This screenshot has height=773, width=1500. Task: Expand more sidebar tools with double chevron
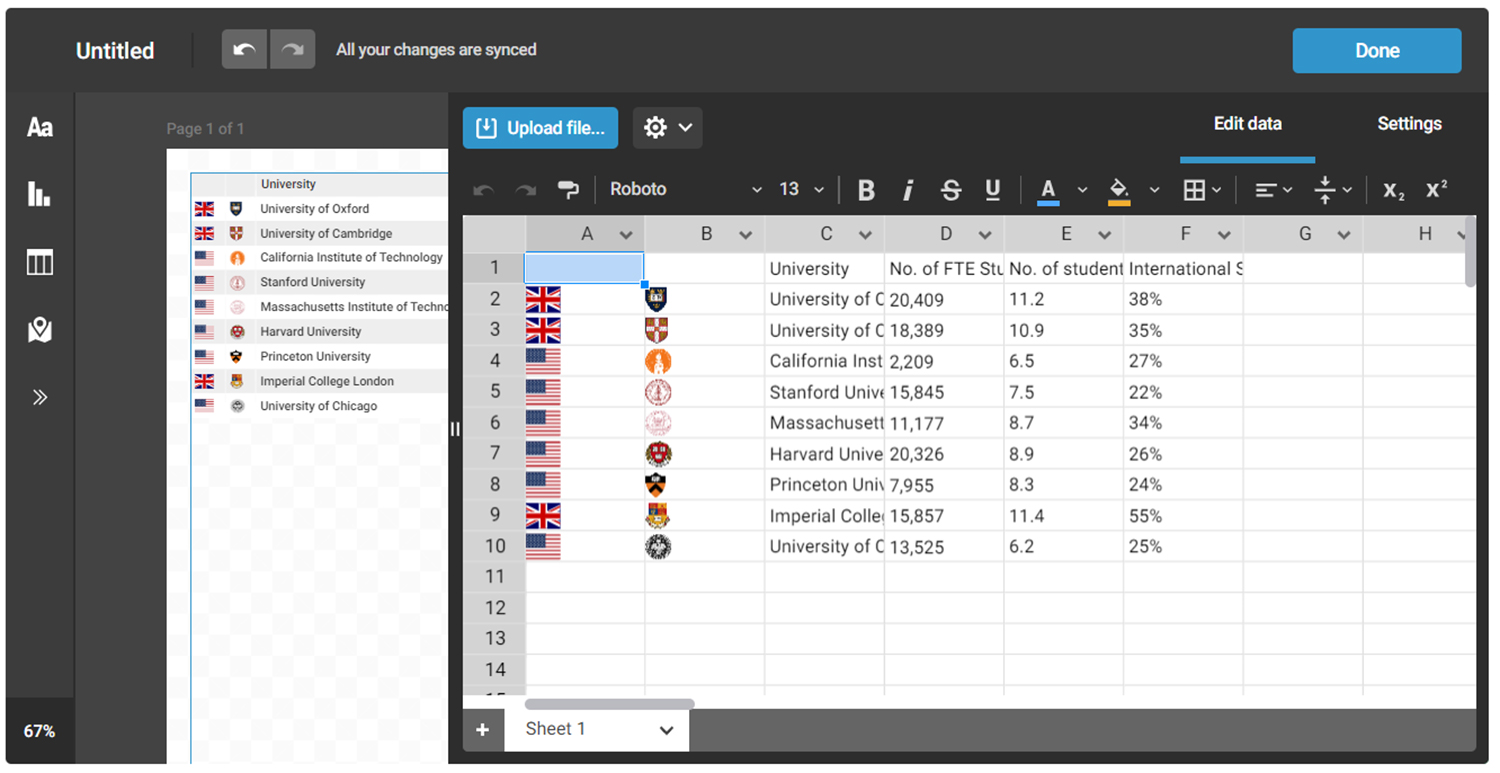pos(40,397)
